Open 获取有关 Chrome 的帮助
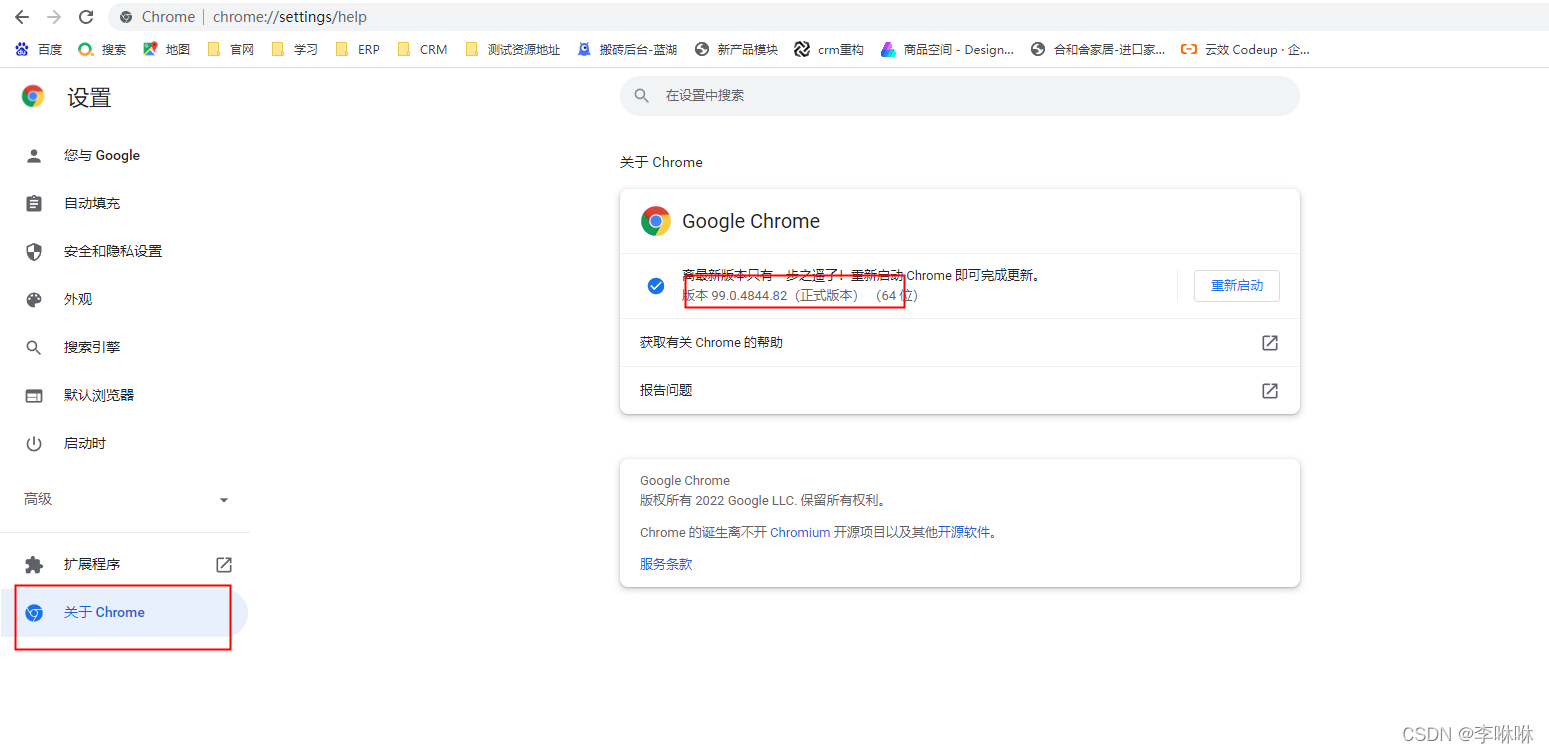 pos(960,343)
